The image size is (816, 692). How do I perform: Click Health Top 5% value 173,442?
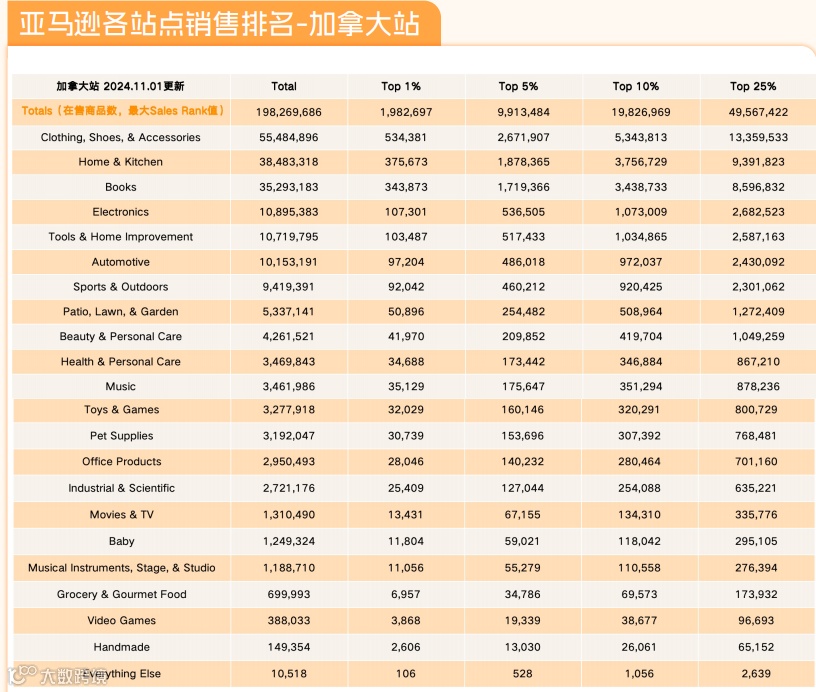coord(524,362)
